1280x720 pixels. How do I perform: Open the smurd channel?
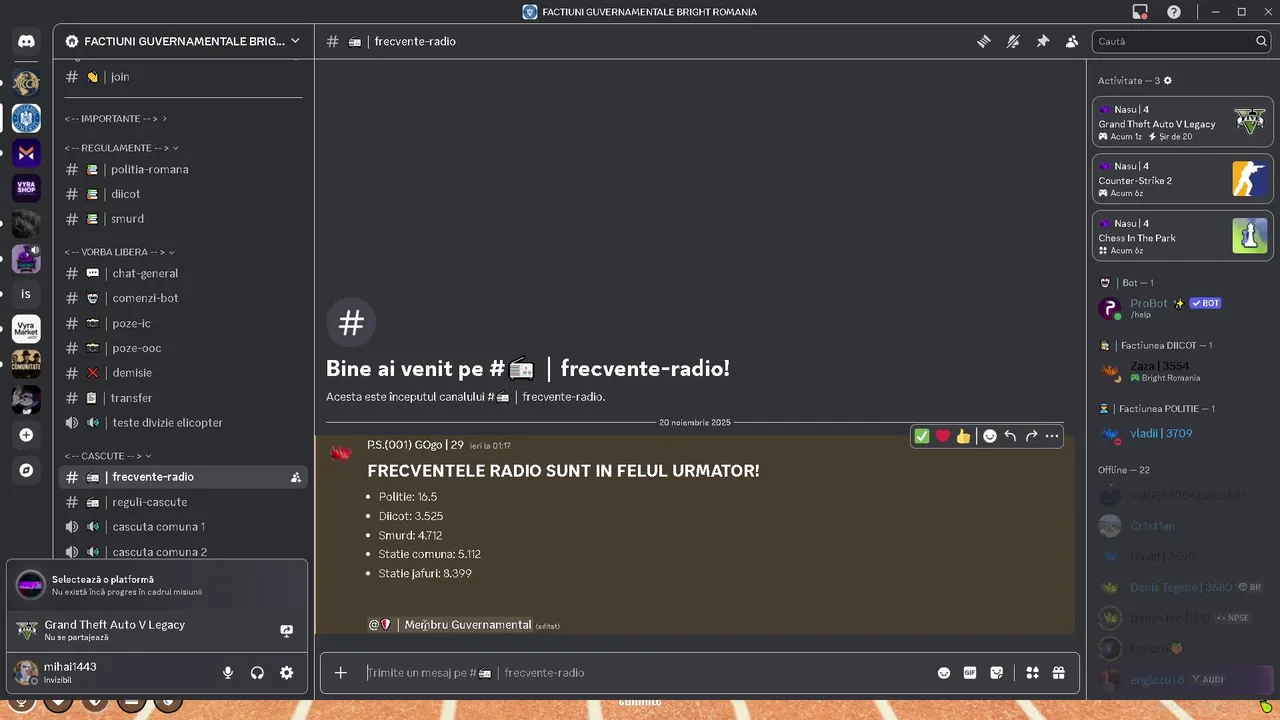point(183,219)
